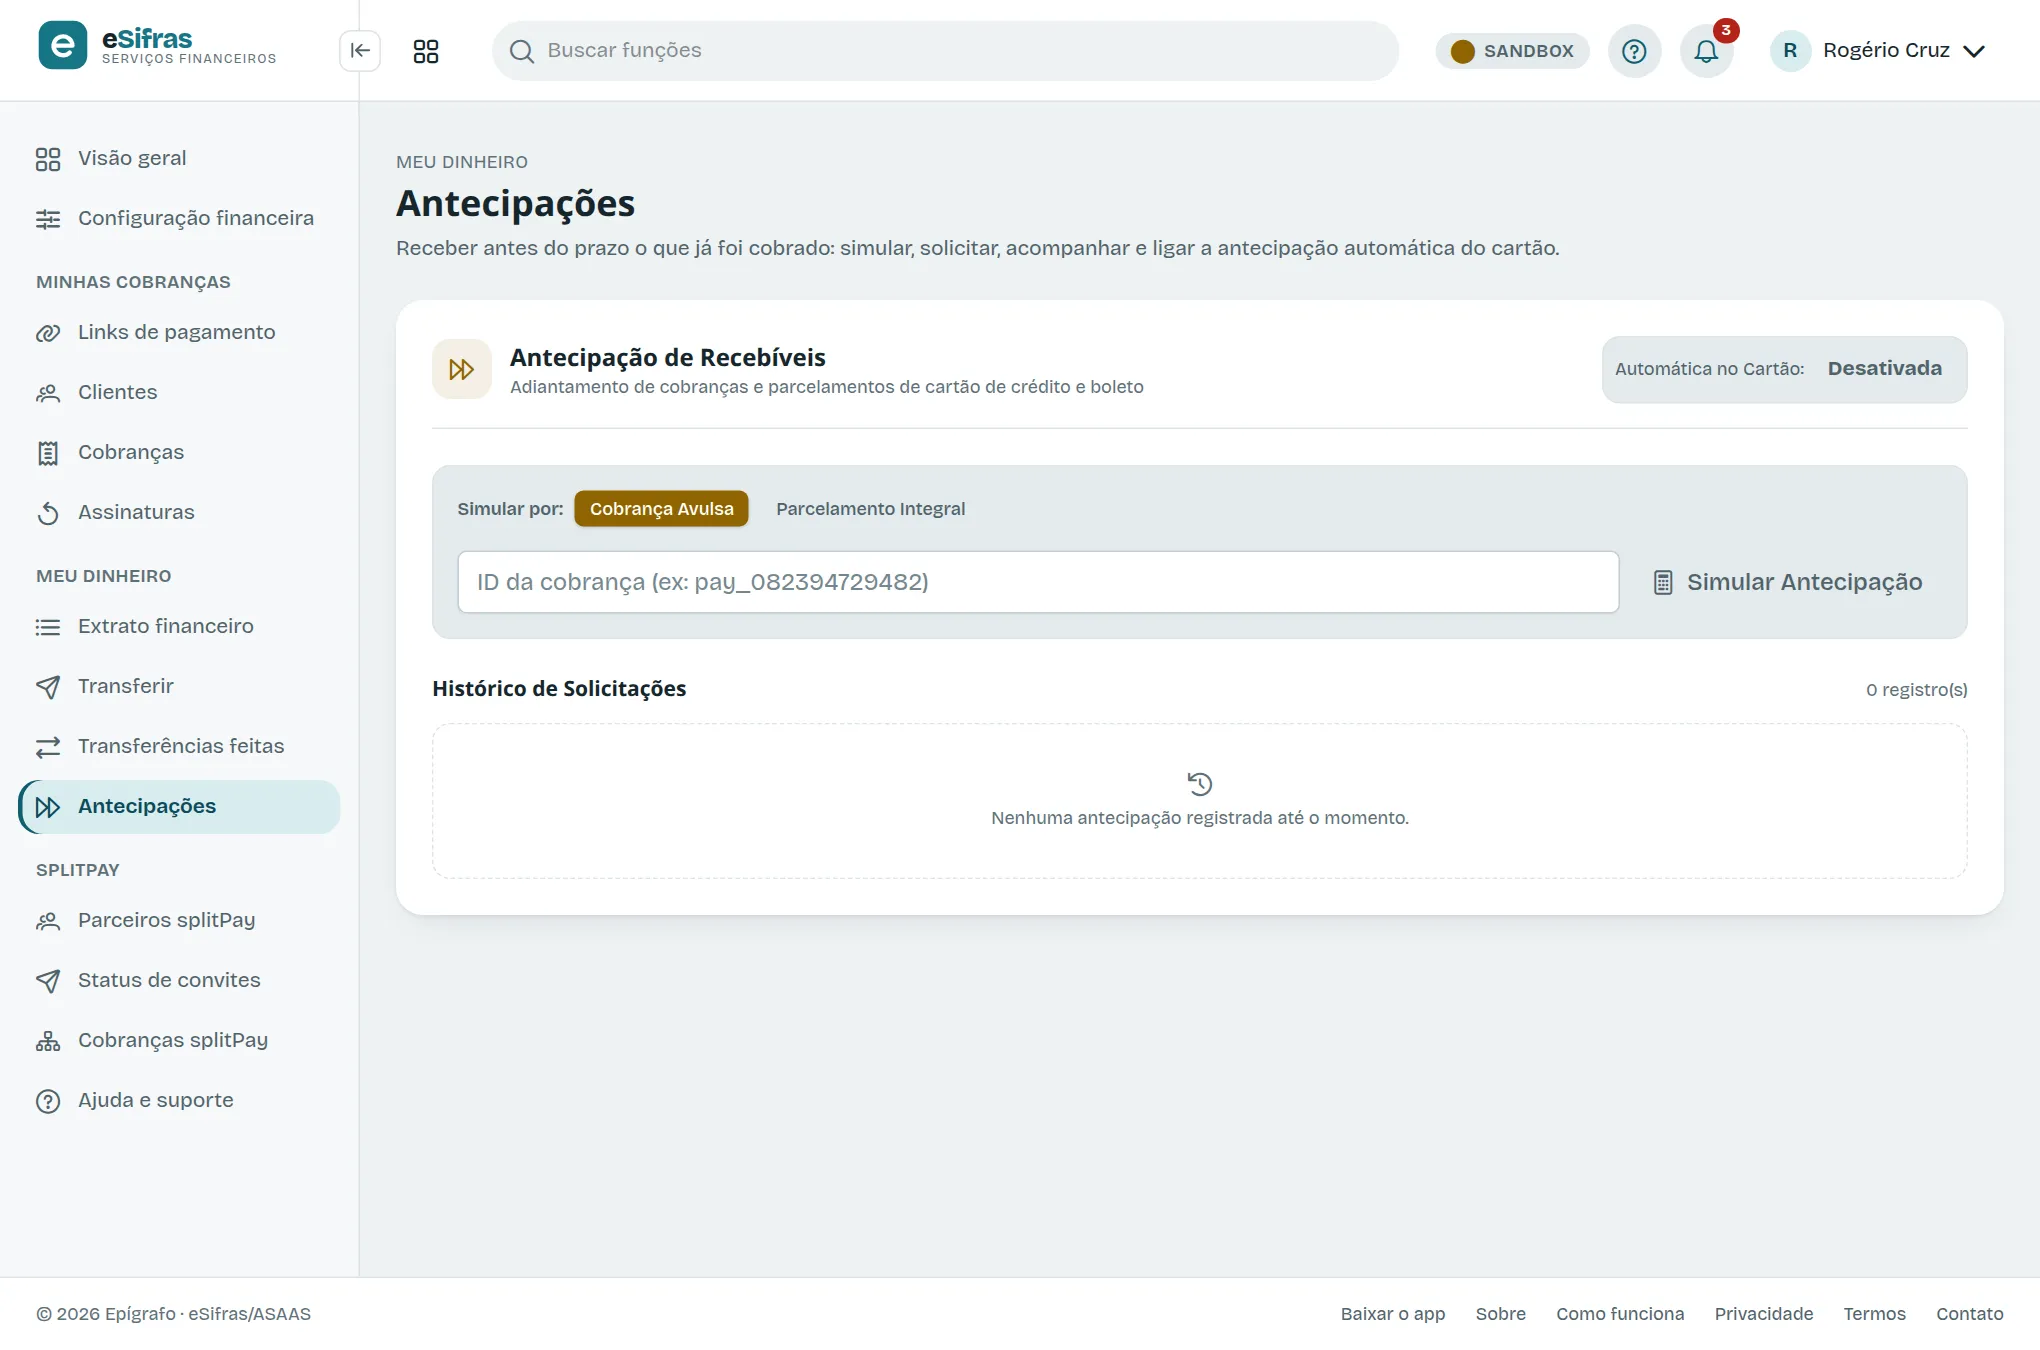Select Parcelamento Integral simulation mode

click(x=870, y=509)
